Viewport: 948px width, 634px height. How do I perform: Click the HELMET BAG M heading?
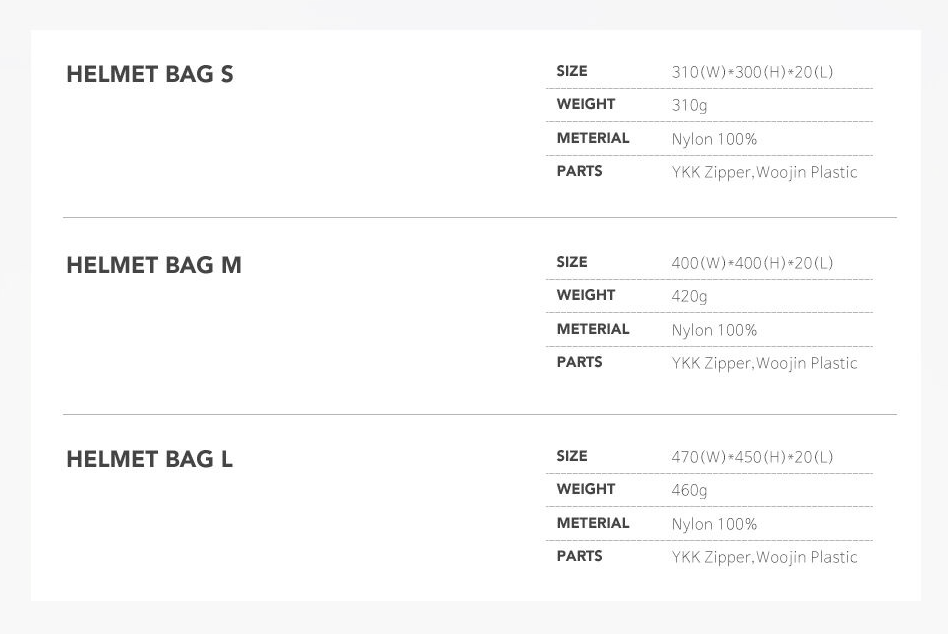tap(154, 265)
